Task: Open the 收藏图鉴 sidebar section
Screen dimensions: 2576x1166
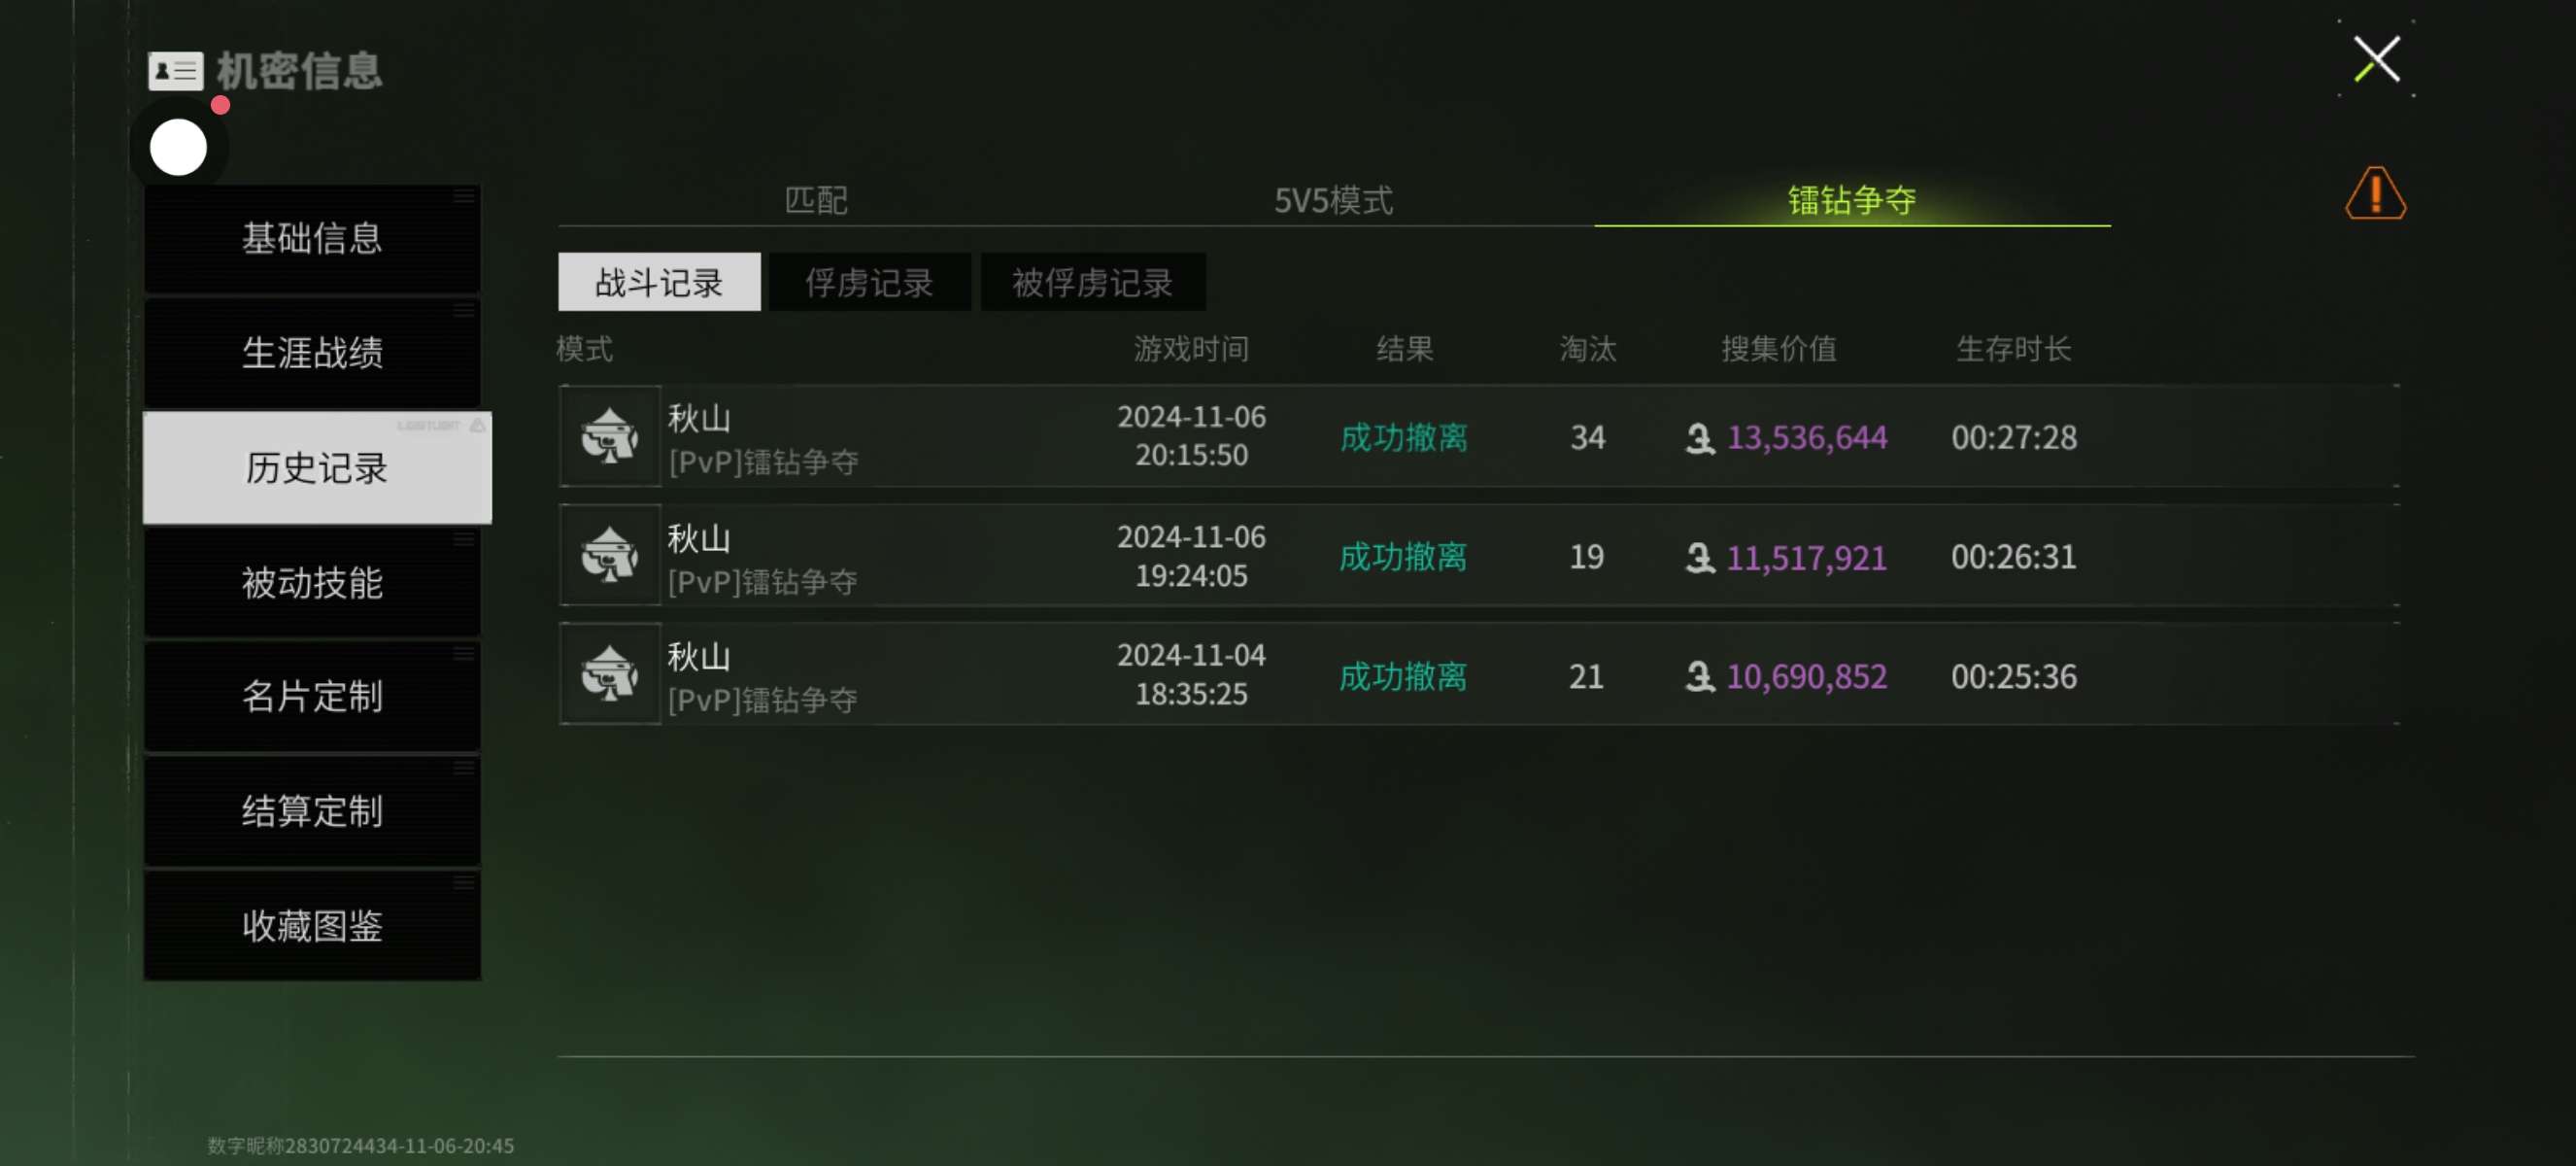Action: 312,926
